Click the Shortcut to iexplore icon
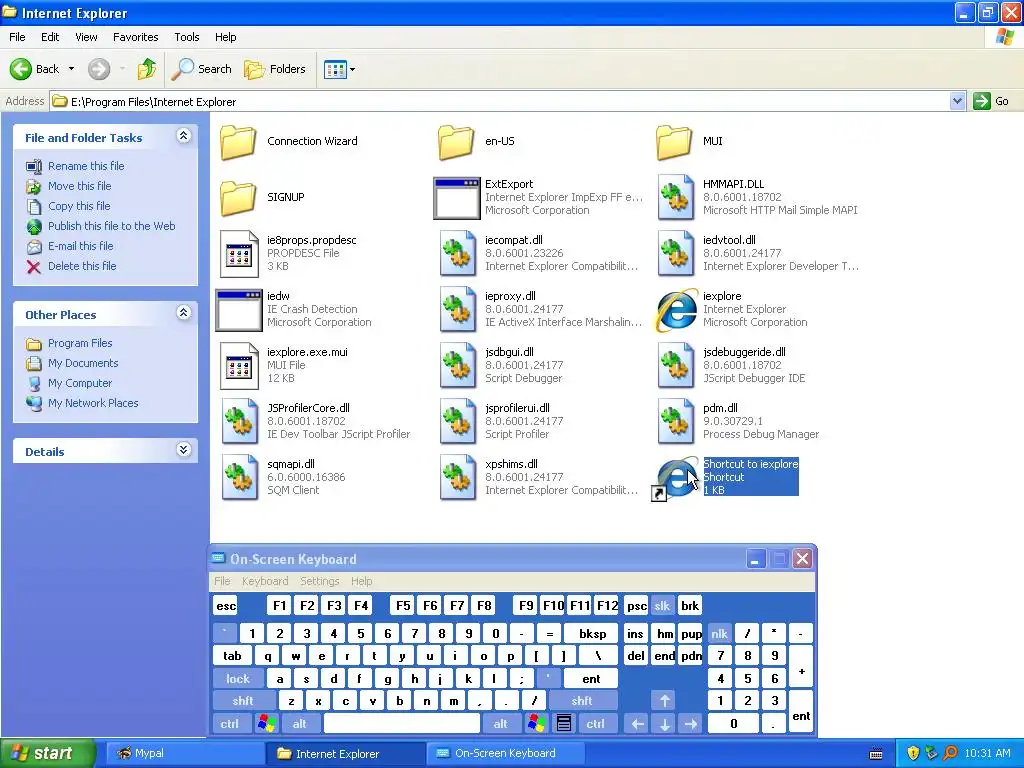 (675, 479)
